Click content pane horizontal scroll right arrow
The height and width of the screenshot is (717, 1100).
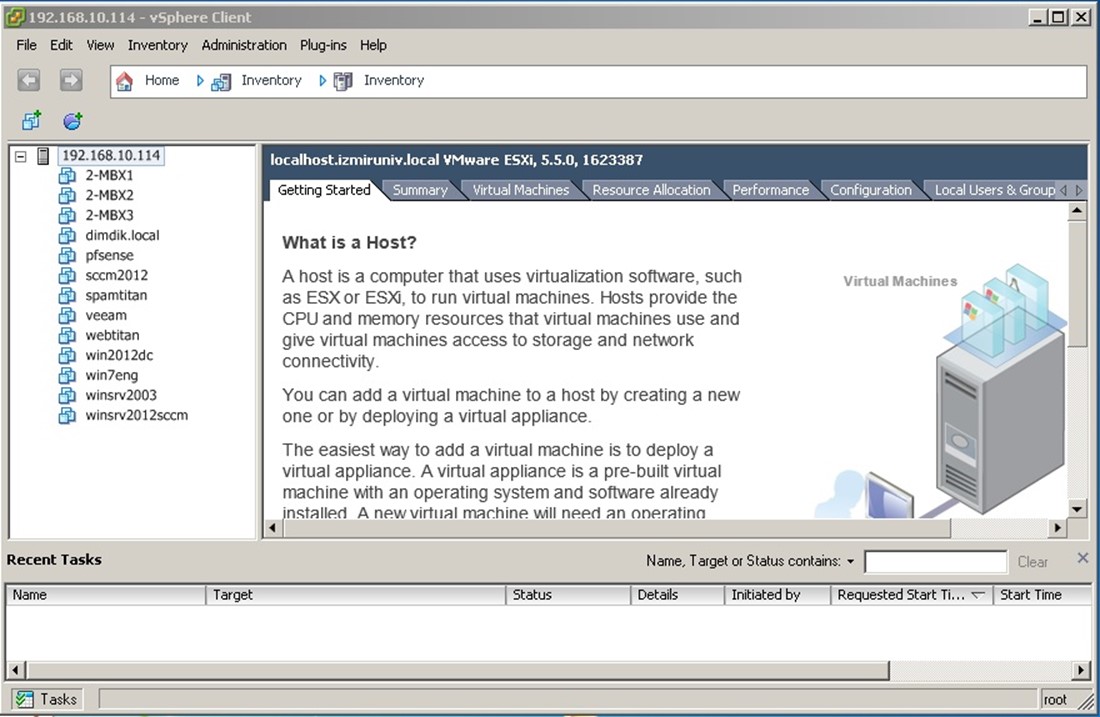pyautogui.click(x=1058, y=528)
